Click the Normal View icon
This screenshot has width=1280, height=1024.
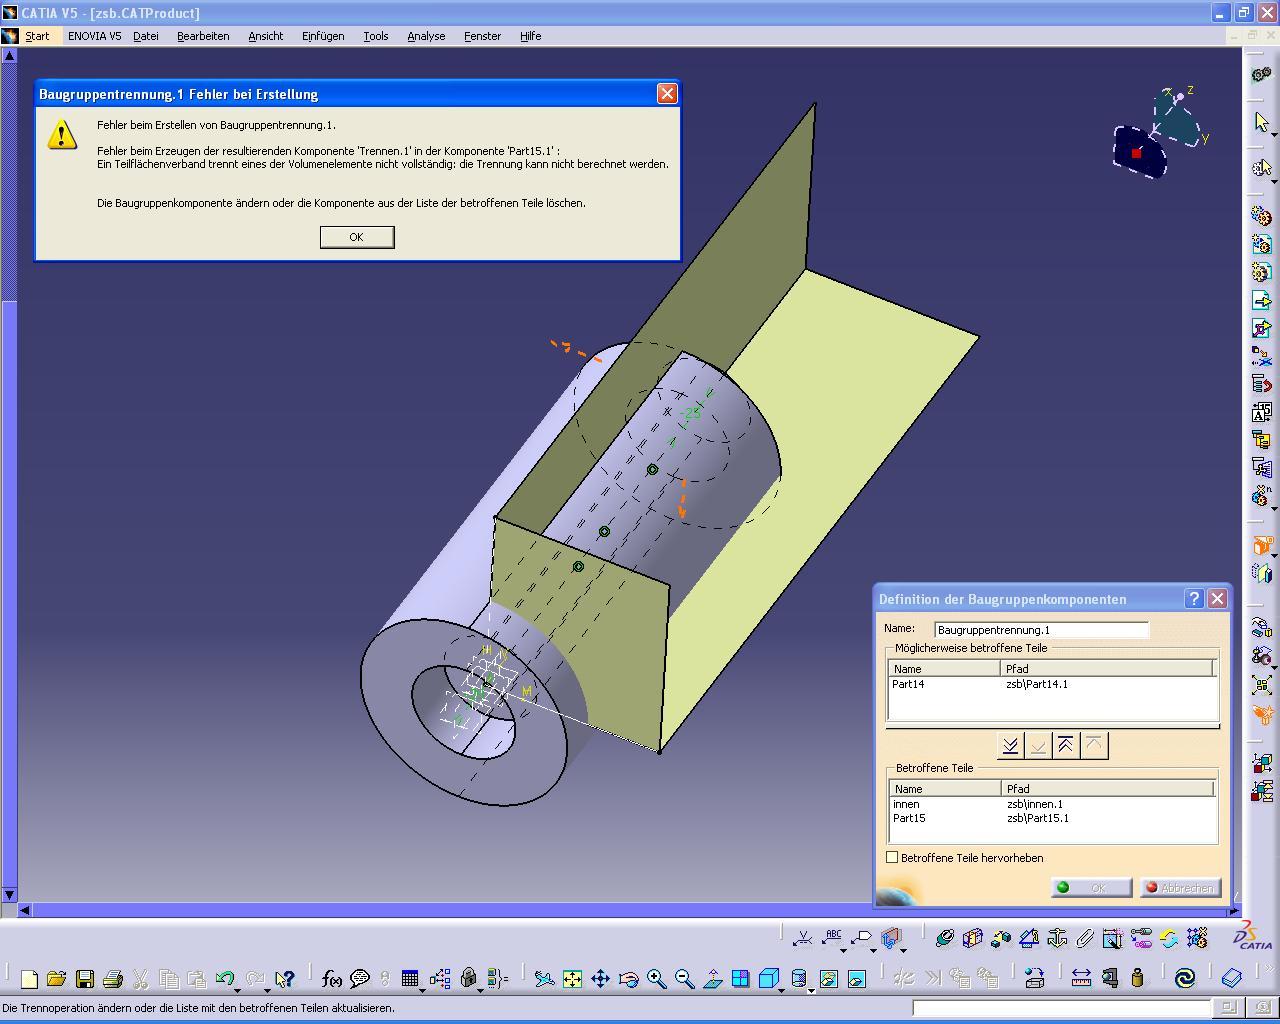[712, 979]
